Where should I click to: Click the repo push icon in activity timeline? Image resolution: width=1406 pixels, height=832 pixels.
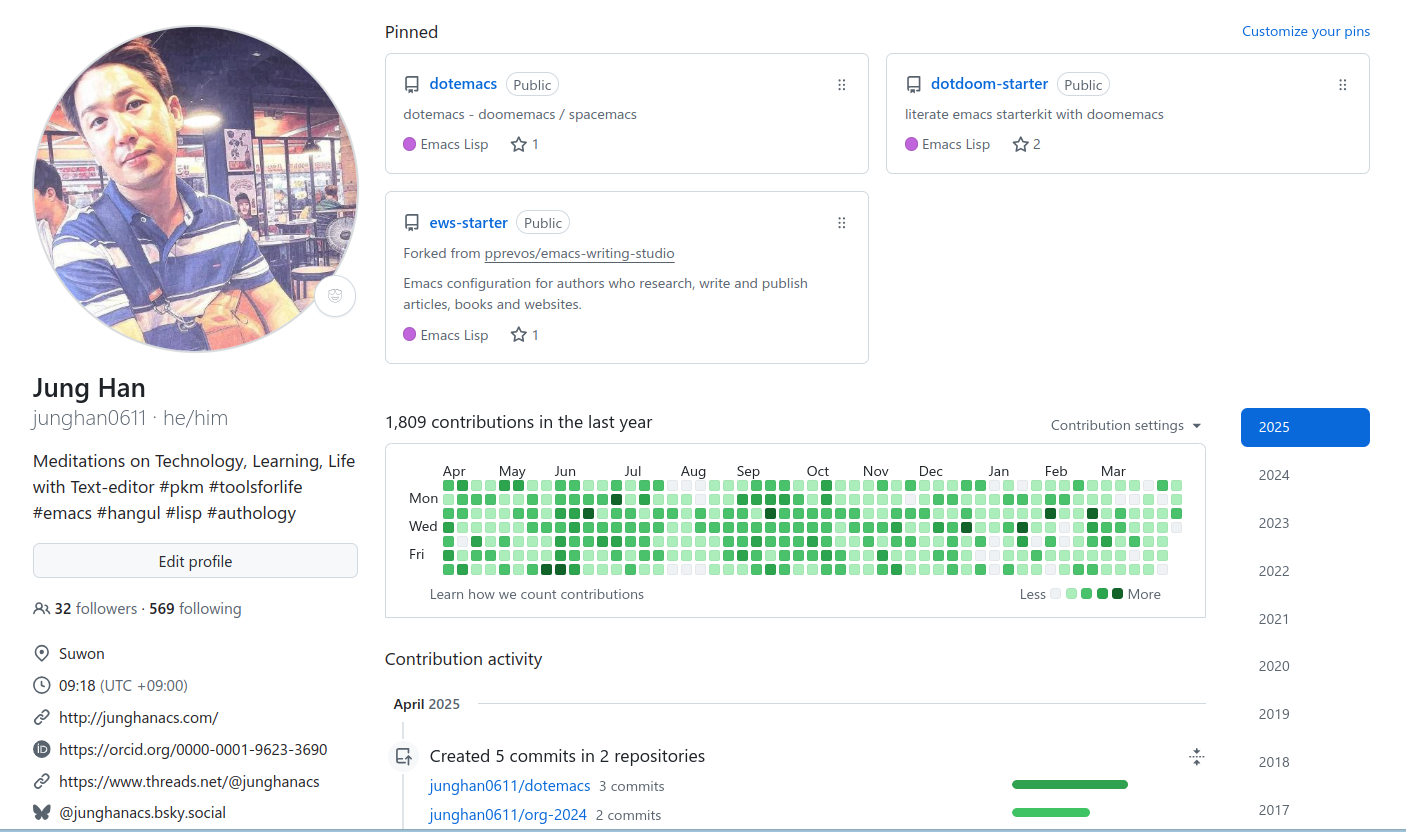403,757
